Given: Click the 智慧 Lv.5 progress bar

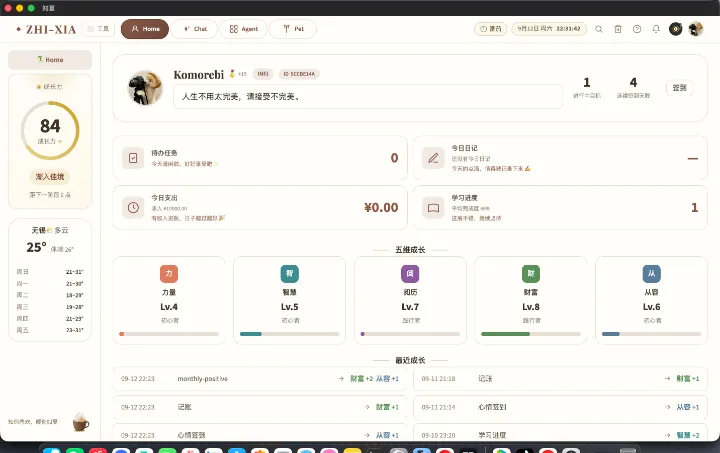Looking at the screenshot, I should click(x=289, y=334).
